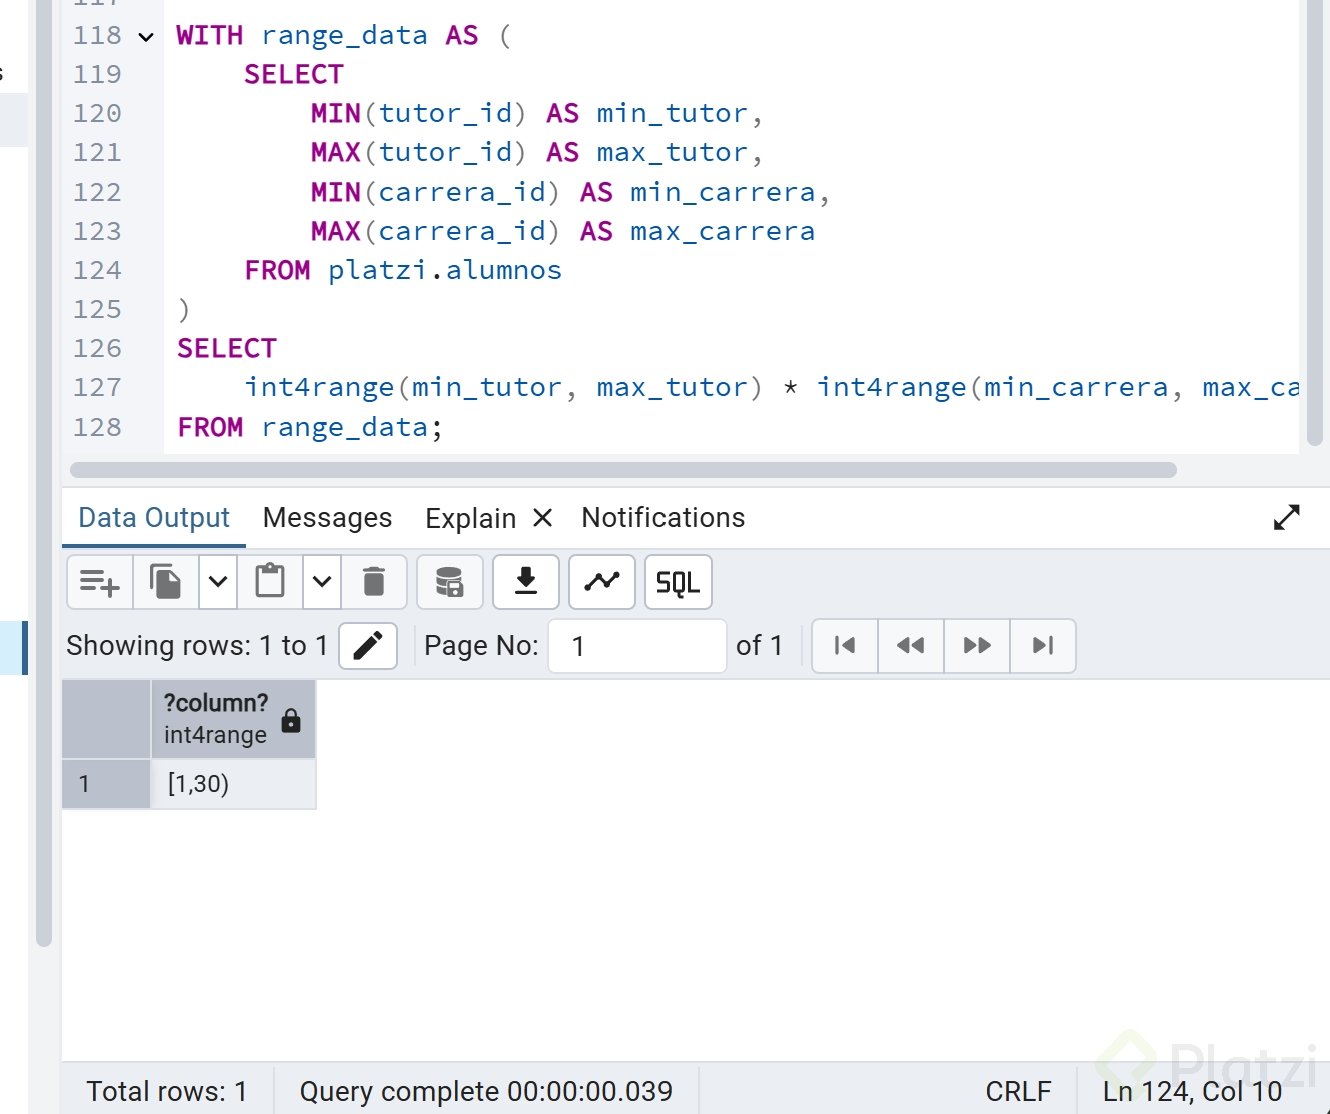Click the Query complete 00:00:00.039 status
The image size is (1330, 1114).
pyautogui.click(x=486, y=1091)
